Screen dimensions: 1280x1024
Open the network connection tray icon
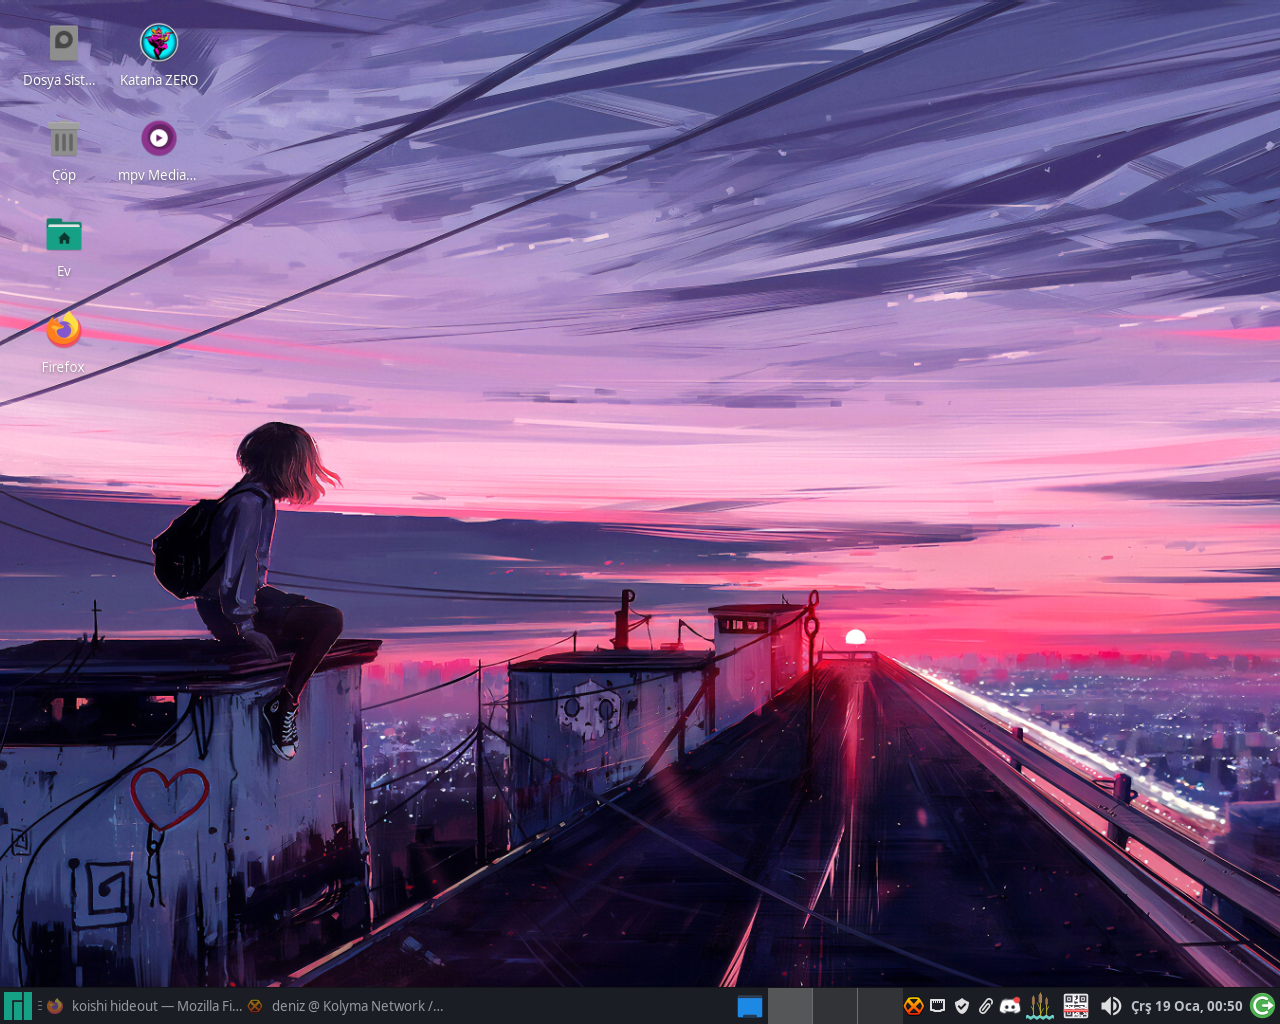pyautogui.click(x=937, y=1006)
